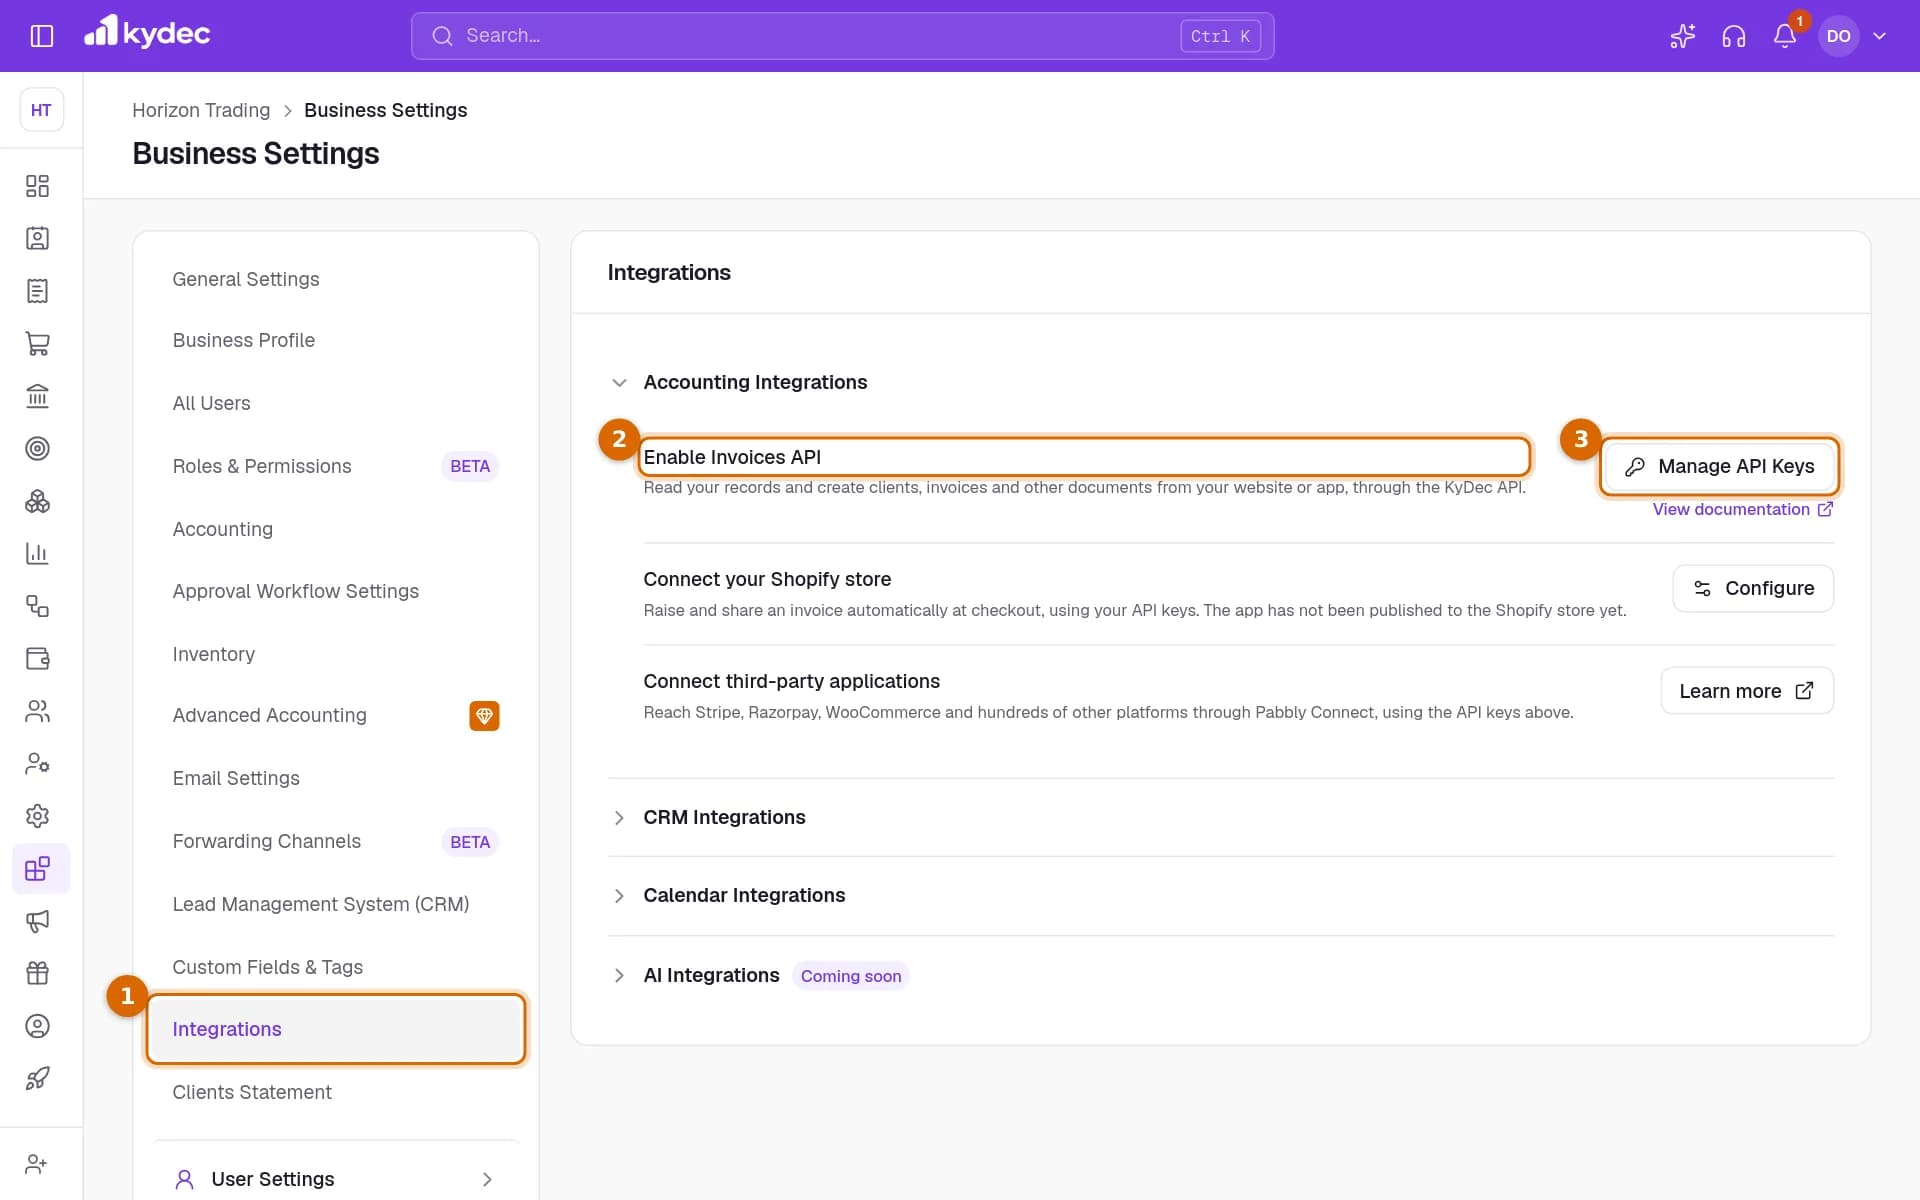Open the rocket icon in sidebar
This screenshot has height=1200, width=1920.
37,1078
